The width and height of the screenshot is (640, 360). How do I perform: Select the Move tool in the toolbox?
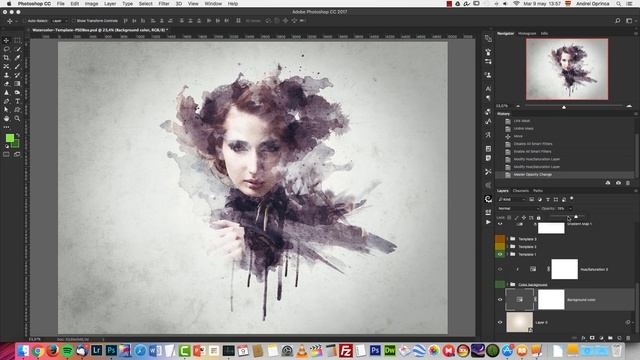(7, 40)
